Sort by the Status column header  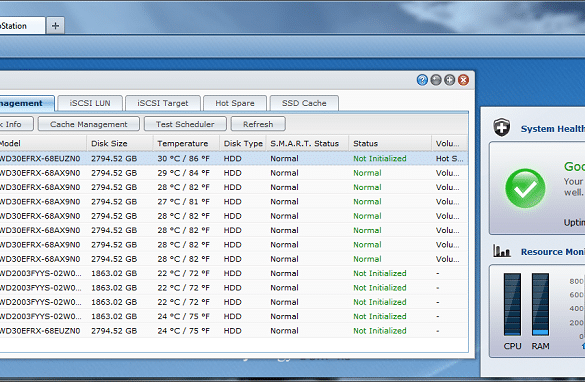pyautogui.click(x=390, y=144)
